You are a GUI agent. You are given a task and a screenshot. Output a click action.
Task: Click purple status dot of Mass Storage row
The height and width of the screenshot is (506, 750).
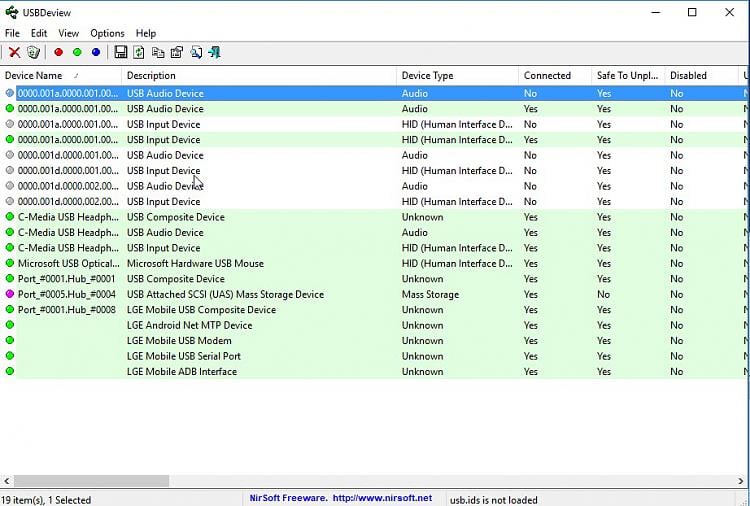click(x=10, y=294)
